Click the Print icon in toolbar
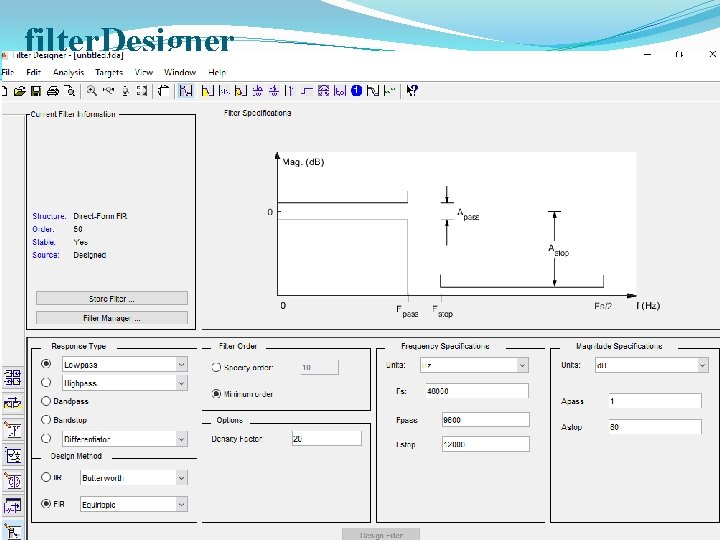 coord(53,91)
